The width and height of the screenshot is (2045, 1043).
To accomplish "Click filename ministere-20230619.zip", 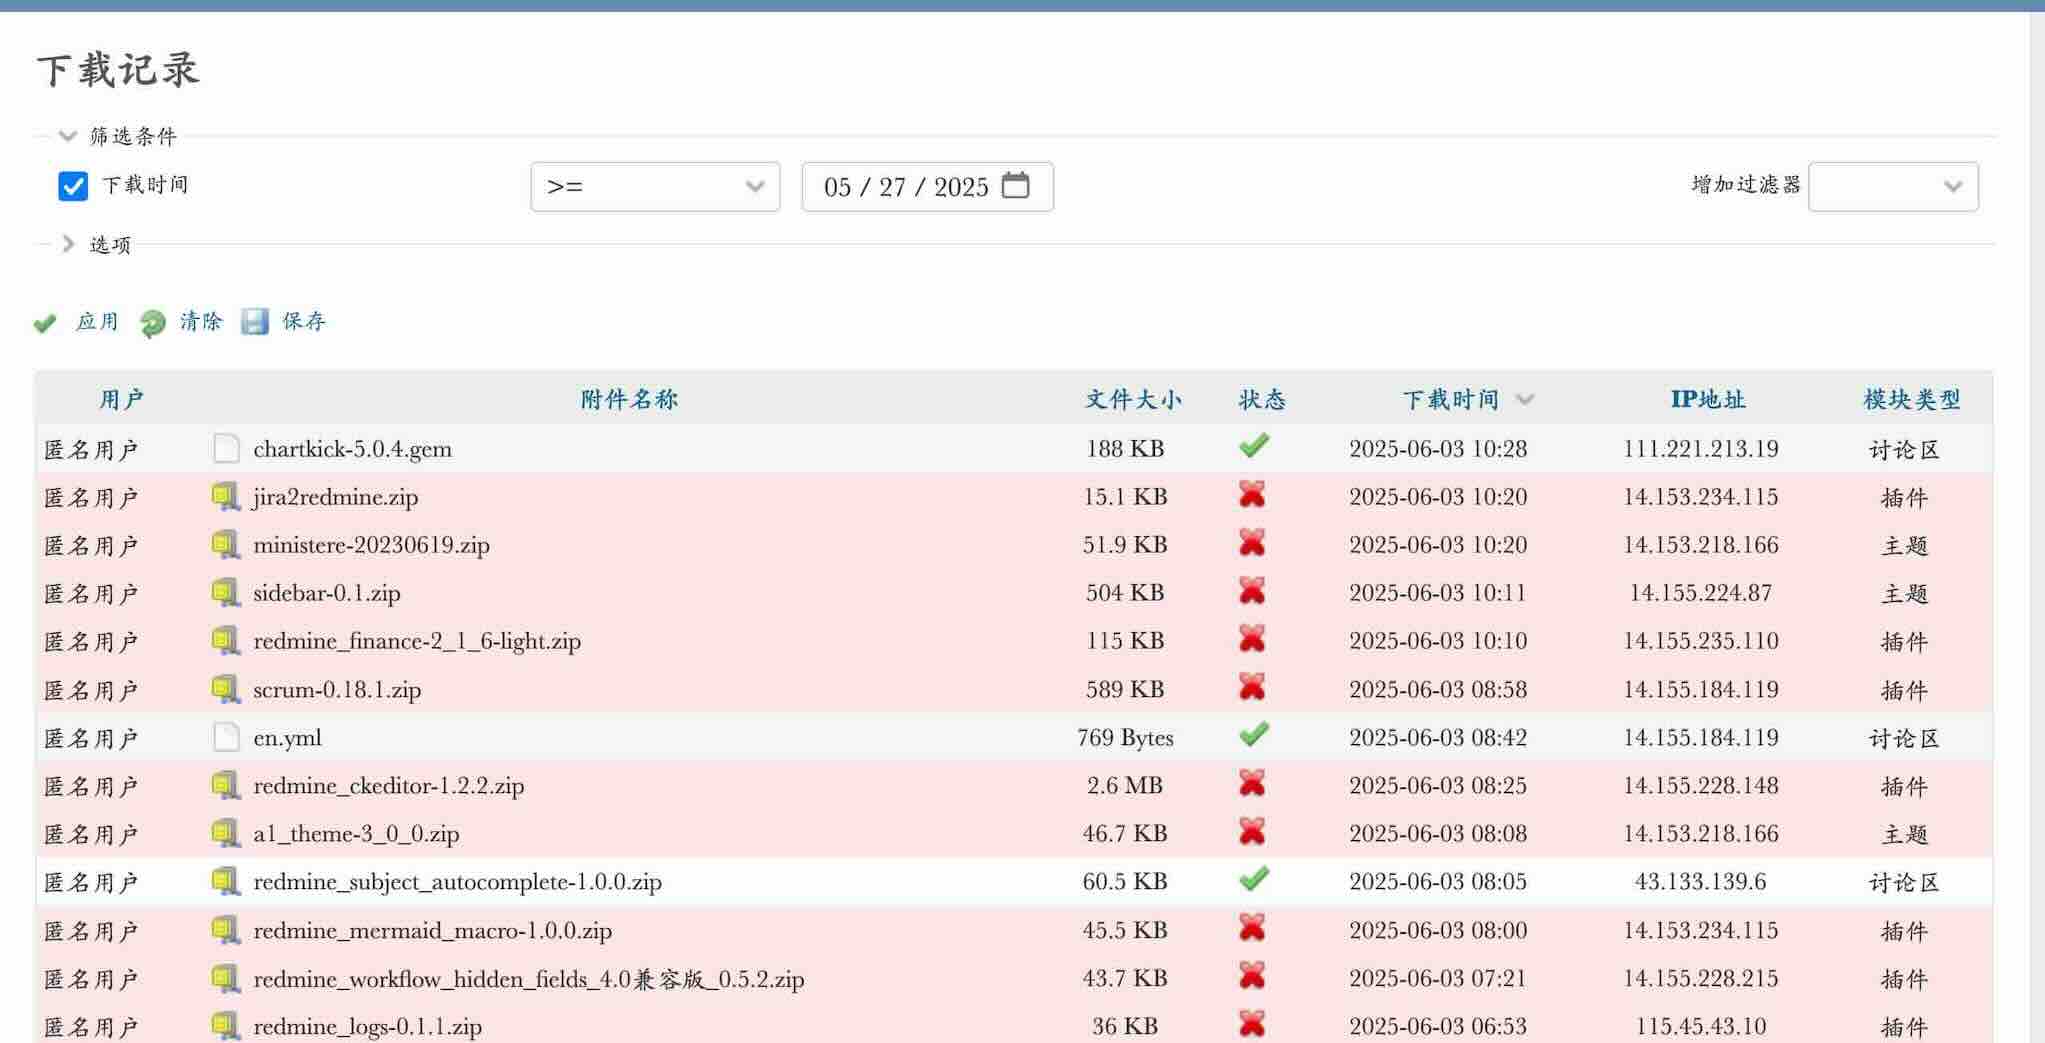I will pyautogui.click(x=372, y=545).
